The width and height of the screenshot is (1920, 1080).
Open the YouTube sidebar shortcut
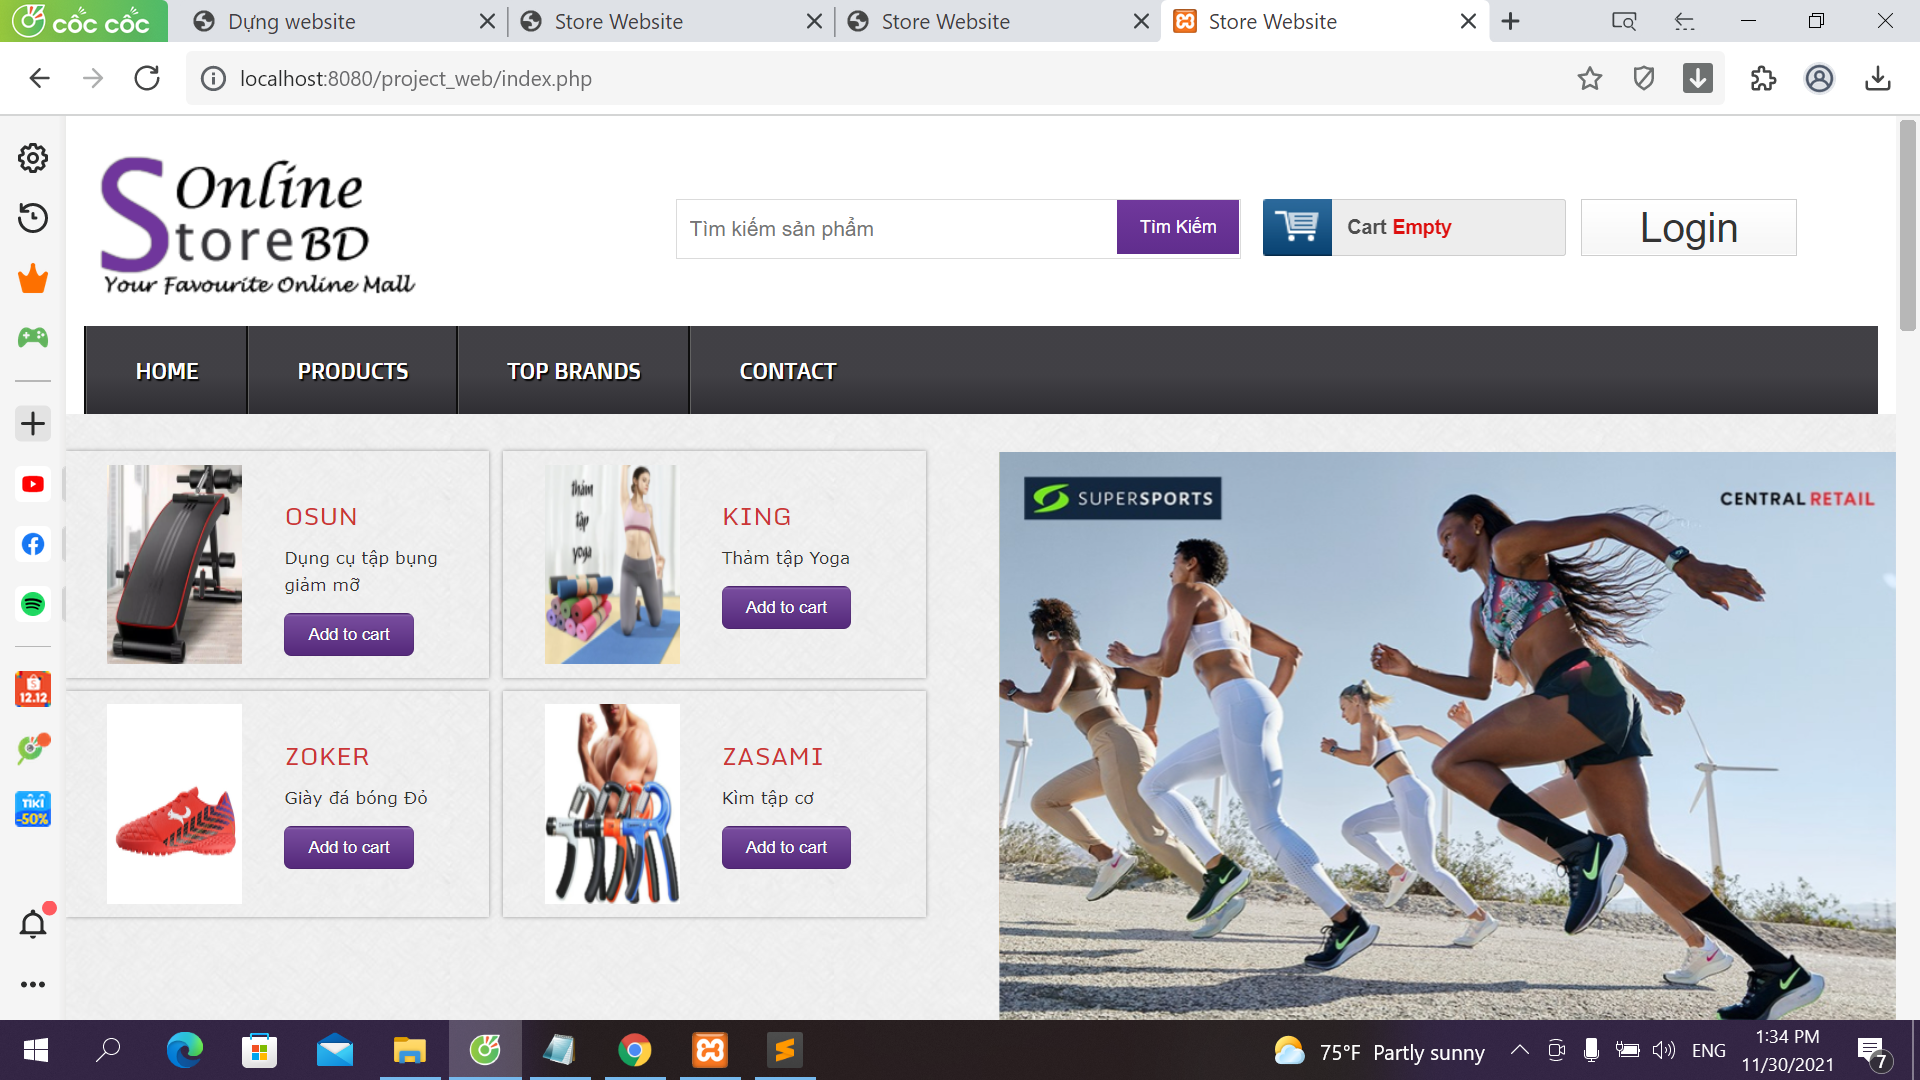[33, 485]
